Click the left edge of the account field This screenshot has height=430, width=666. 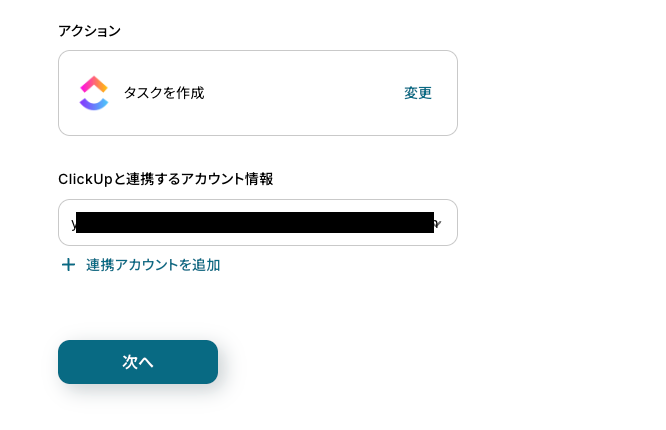pyautogui.click(x=67, y=223)
